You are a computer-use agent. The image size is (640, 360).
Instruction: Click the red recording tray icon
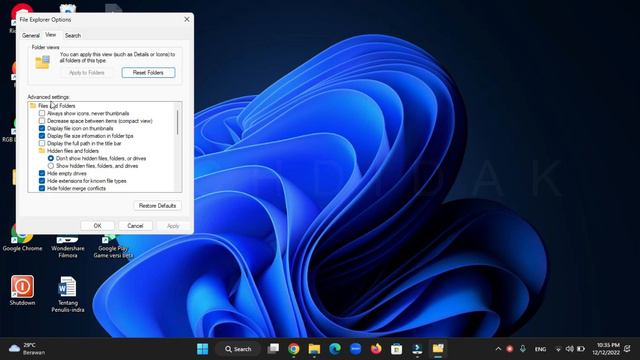pos(509,349)
